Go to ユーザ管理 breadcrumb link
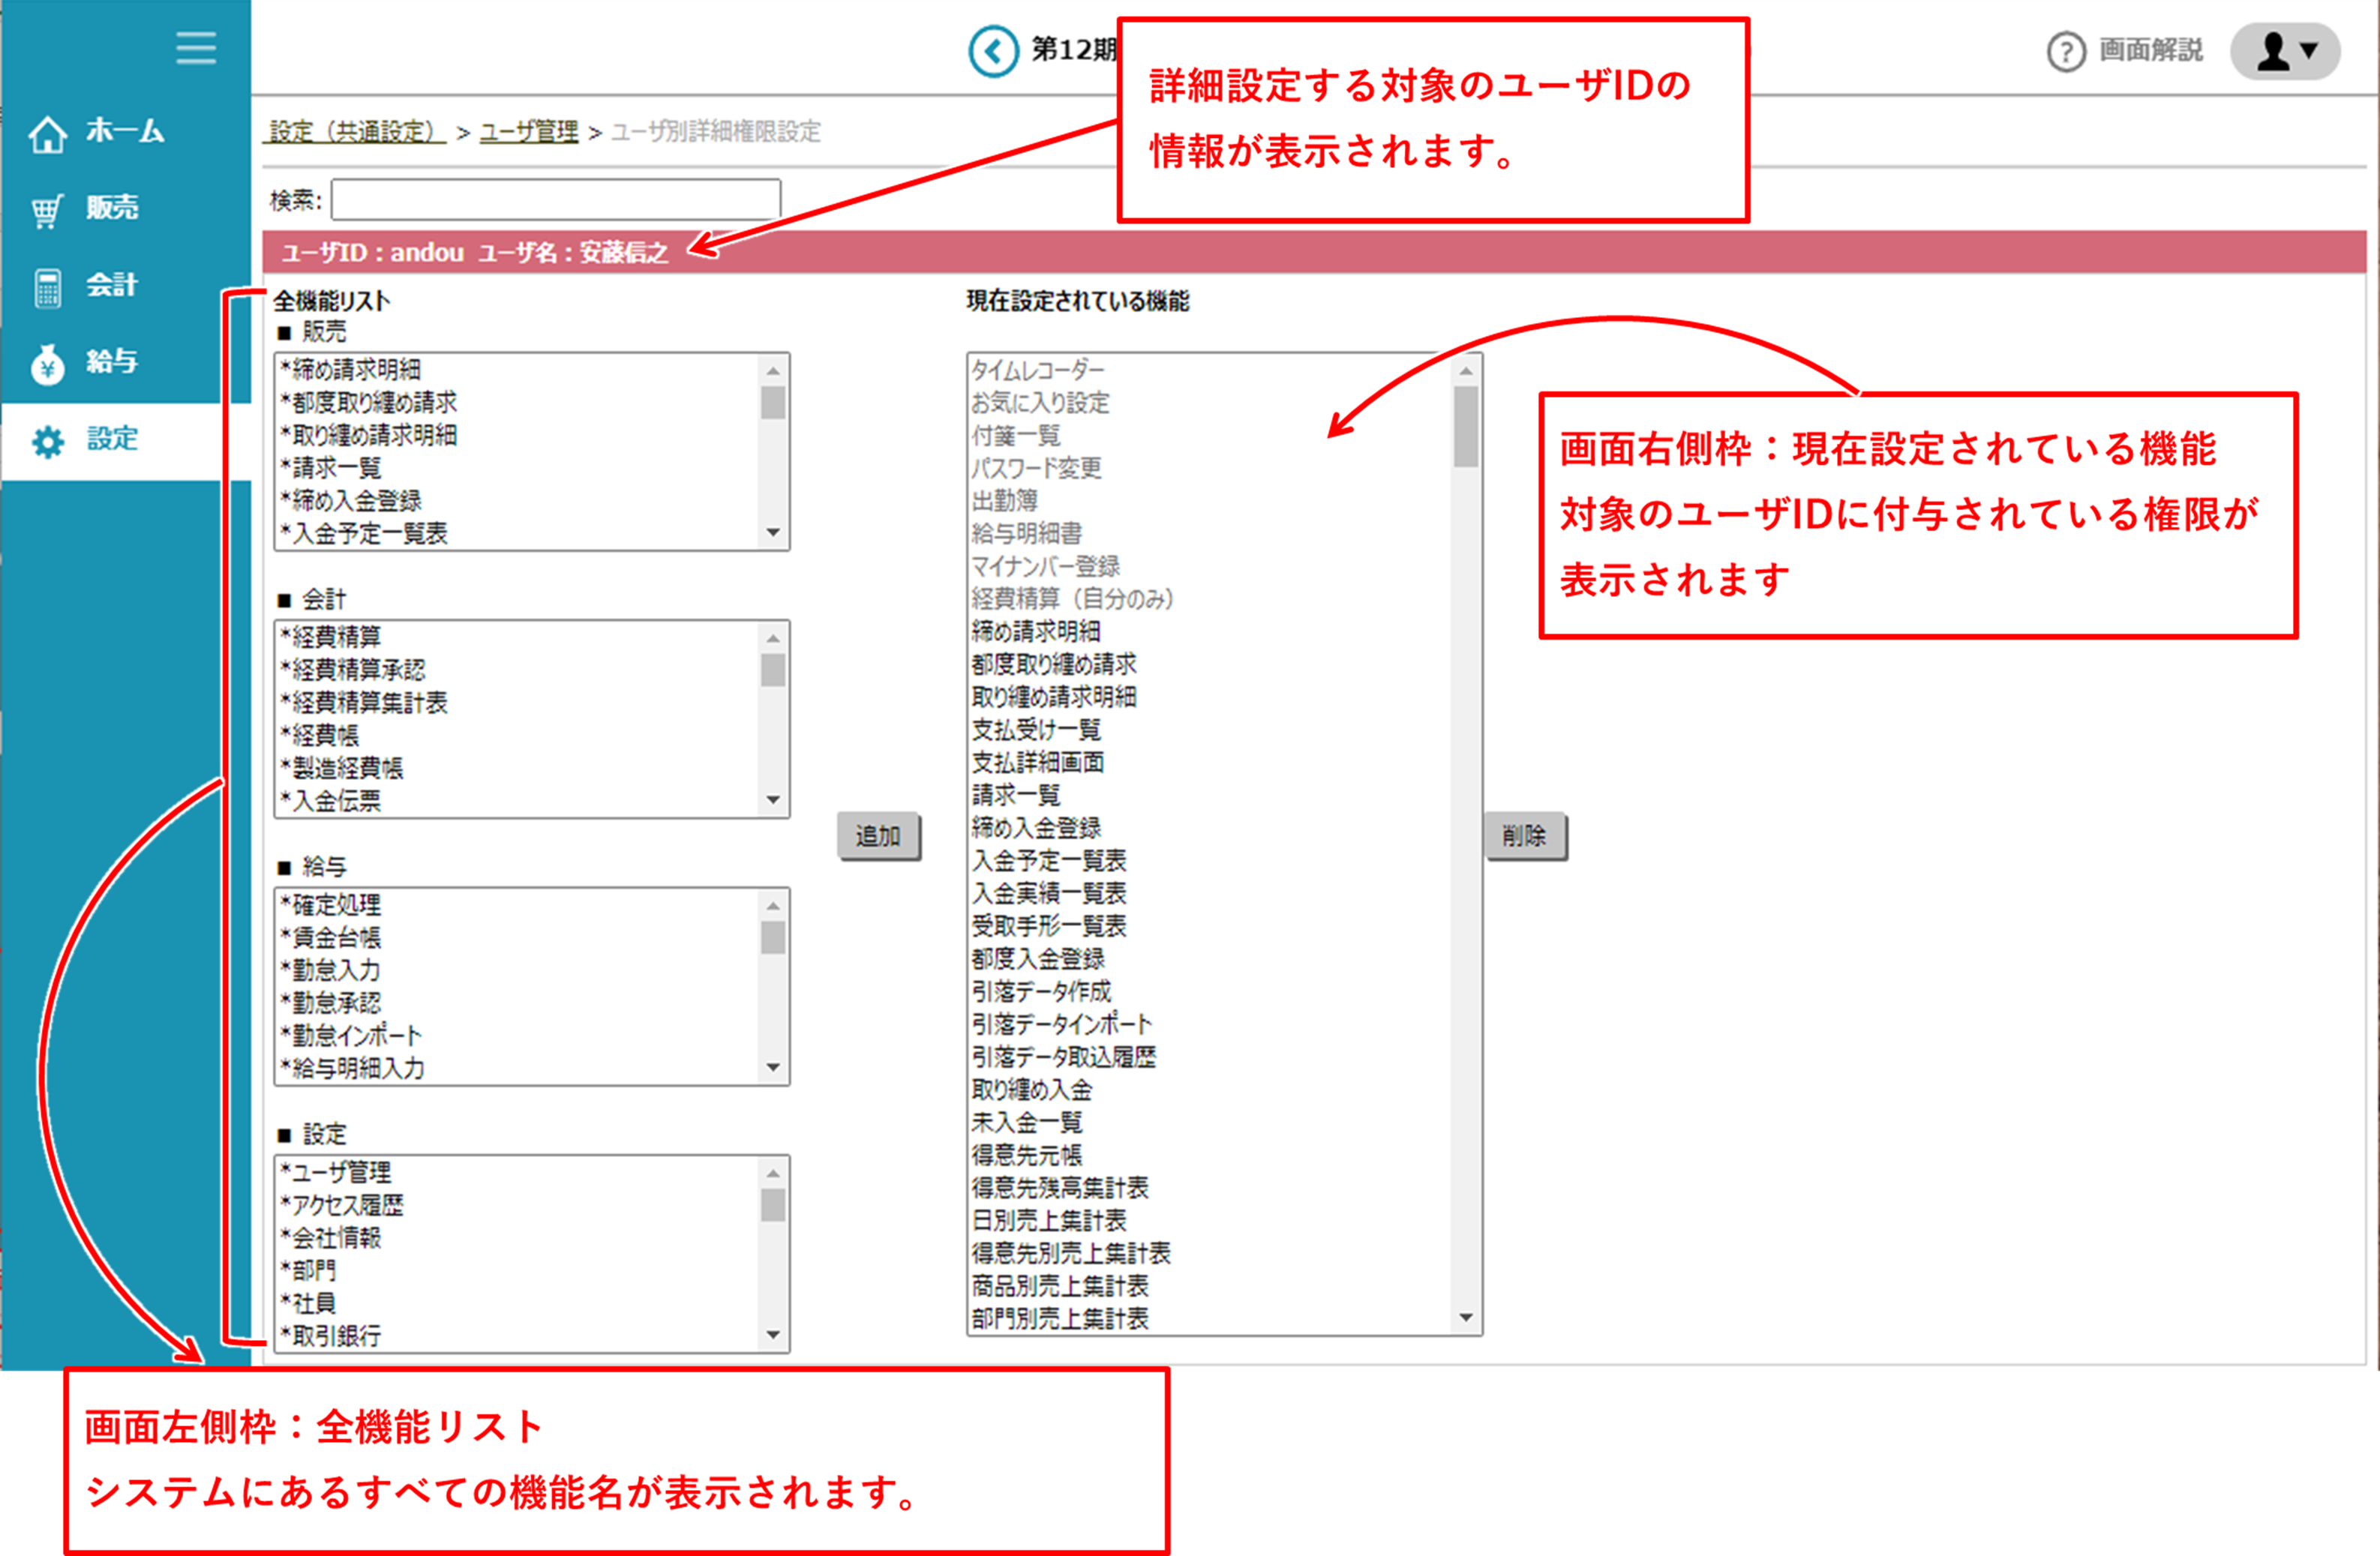The image size is (2380, 1556). tap(529, 131)
